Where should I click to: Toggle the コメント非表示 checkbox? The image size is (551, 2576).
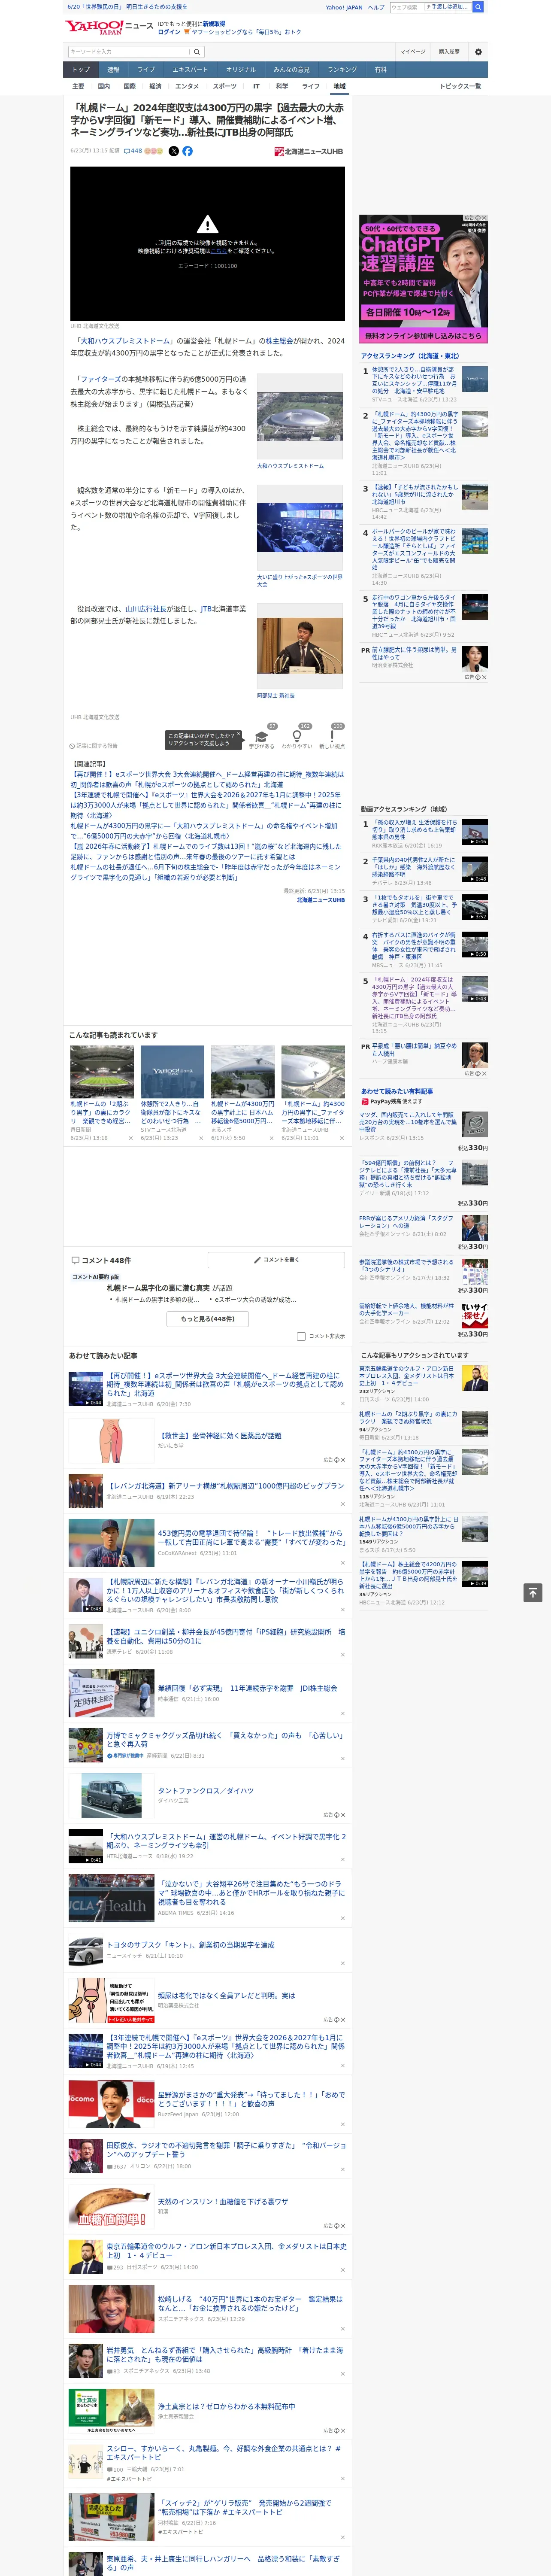coord(301,1336)
